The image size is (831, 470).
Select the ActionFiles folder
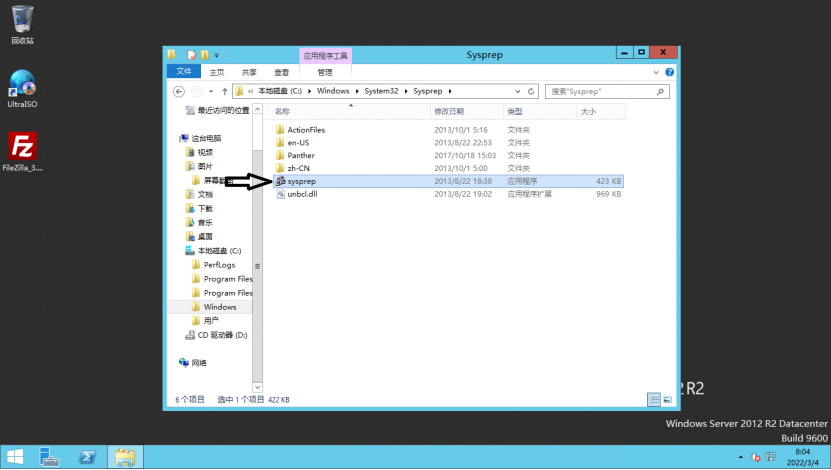306,130
